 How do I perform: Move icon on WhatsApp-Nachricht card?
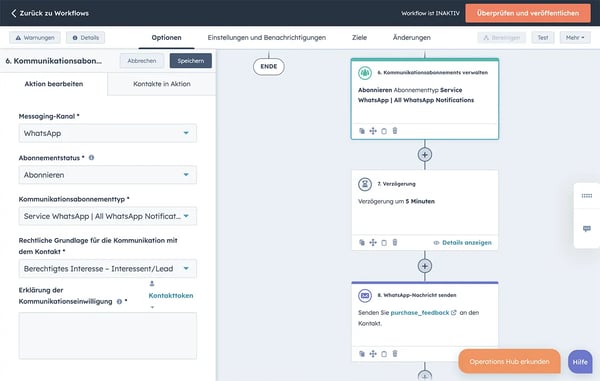tap(373, 353)
